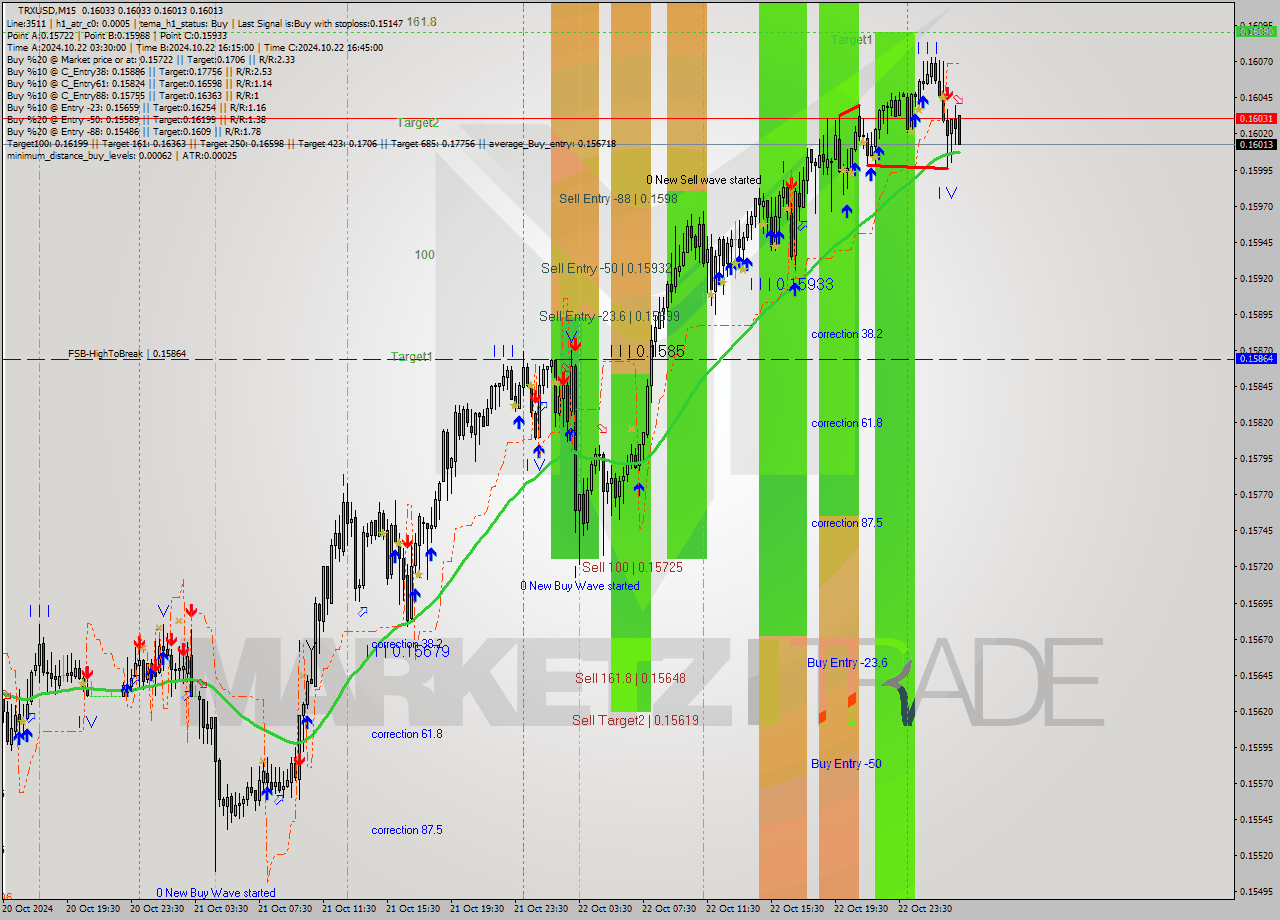Click the '21 Oct 07:30' time label
The width and height of the screenshot is (1280, 920).
click(x=286, y=909)
